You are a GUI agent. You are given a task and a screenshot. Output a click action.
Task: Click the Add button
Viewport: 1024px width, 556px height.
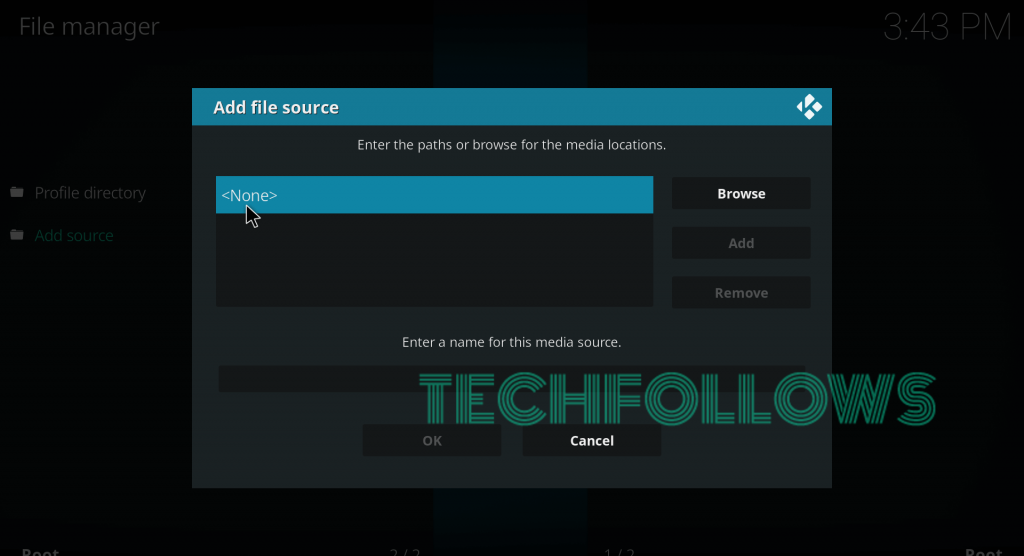tap(741, 243)
